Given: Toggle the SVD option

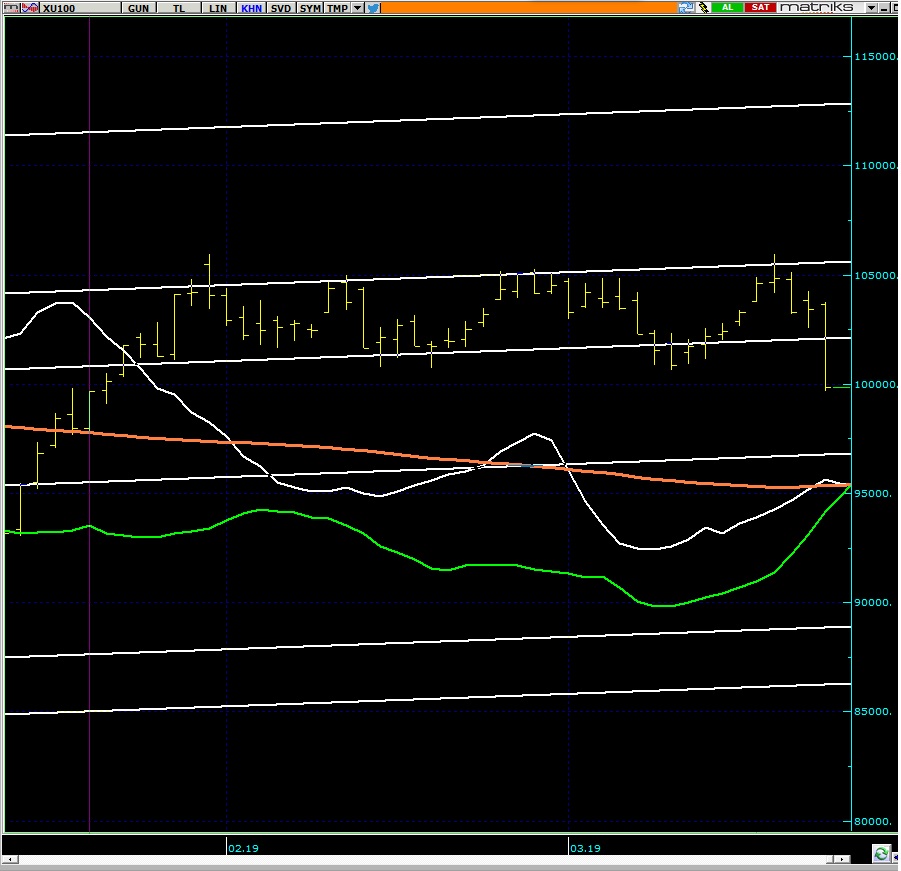Looking at the screenshot, I should pos(281,8).
